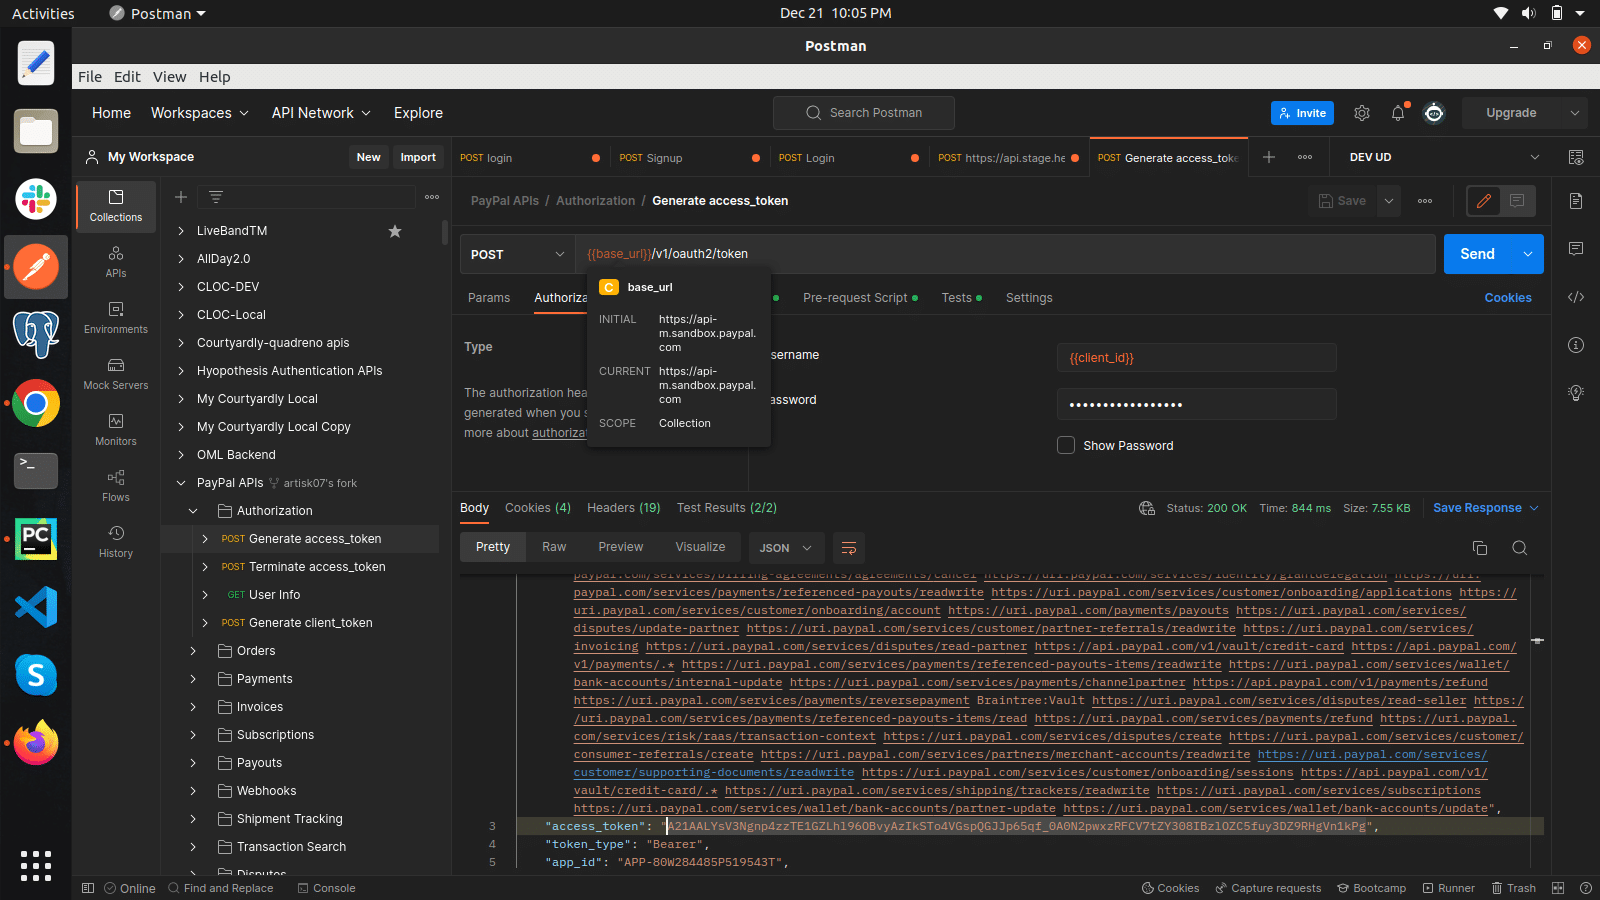
Task: Open the JSON format dropdown
Action: coord(785,548)
